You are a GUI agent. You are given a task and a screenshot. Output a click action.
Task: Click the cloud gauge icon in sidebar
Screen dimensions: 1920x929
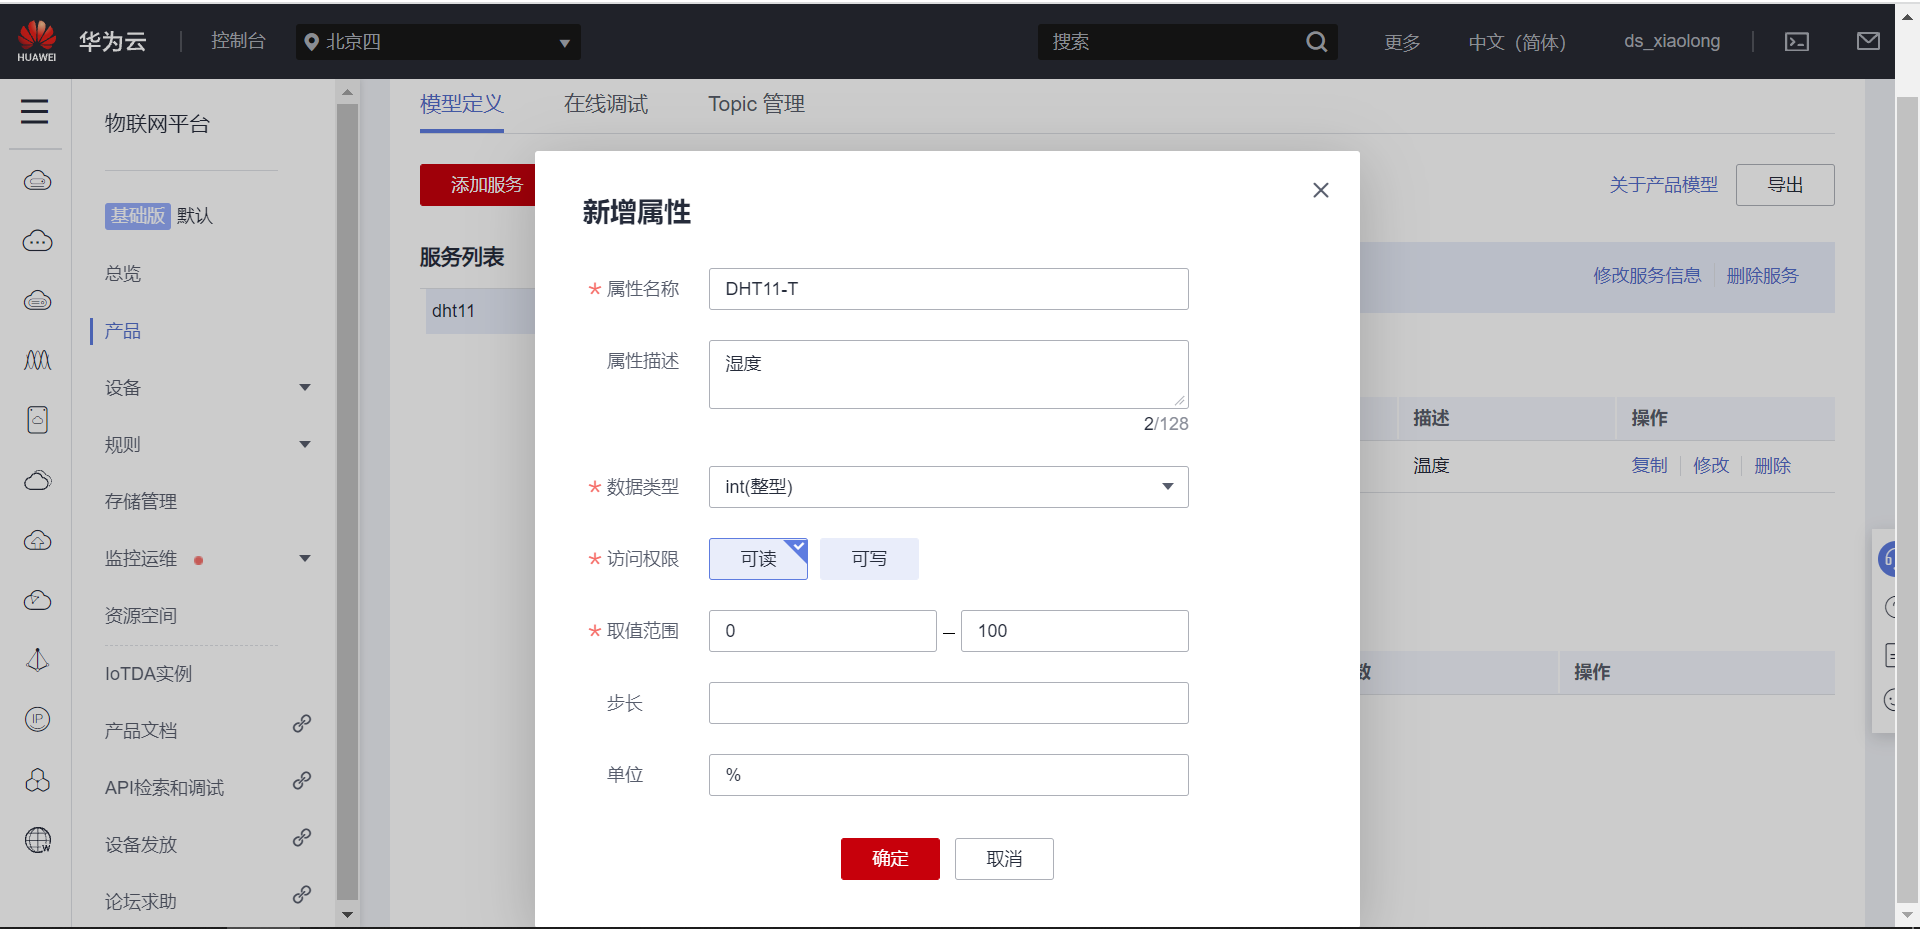38,600
